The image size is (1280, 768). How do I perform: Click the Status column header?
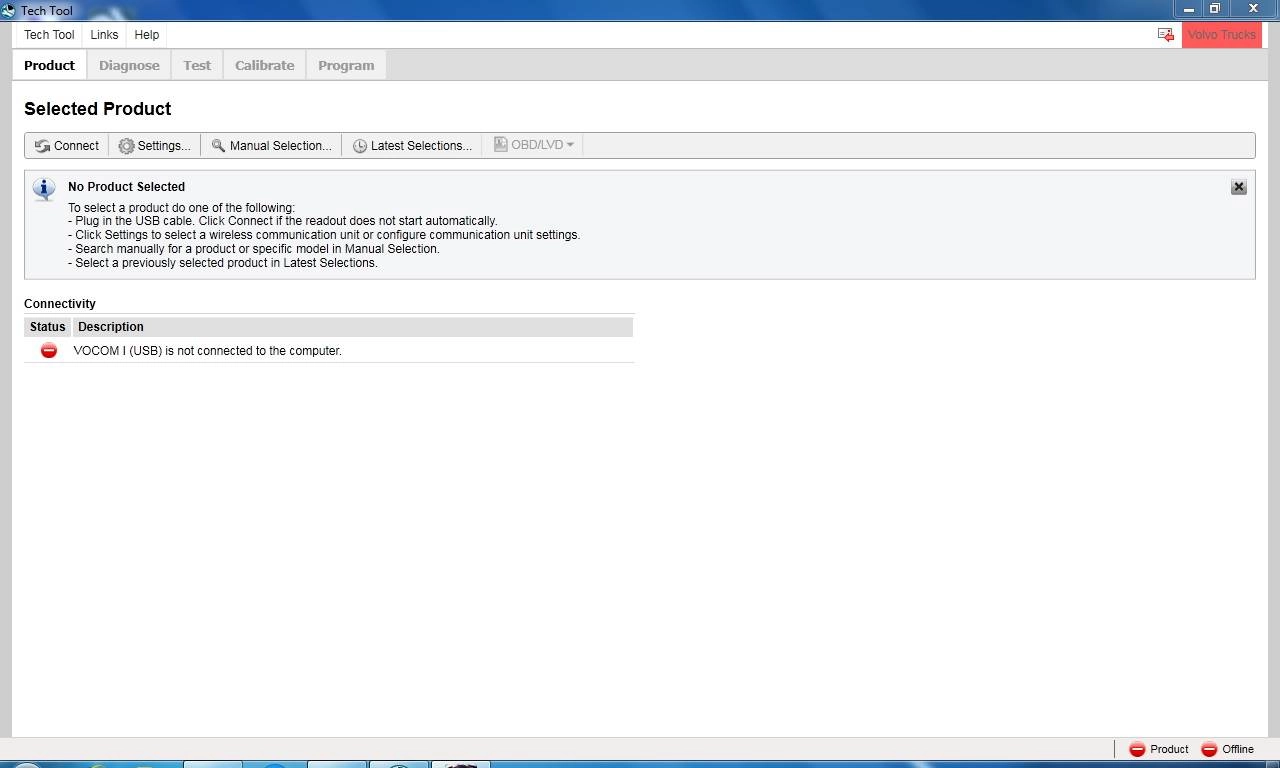(x=48, y=327)
